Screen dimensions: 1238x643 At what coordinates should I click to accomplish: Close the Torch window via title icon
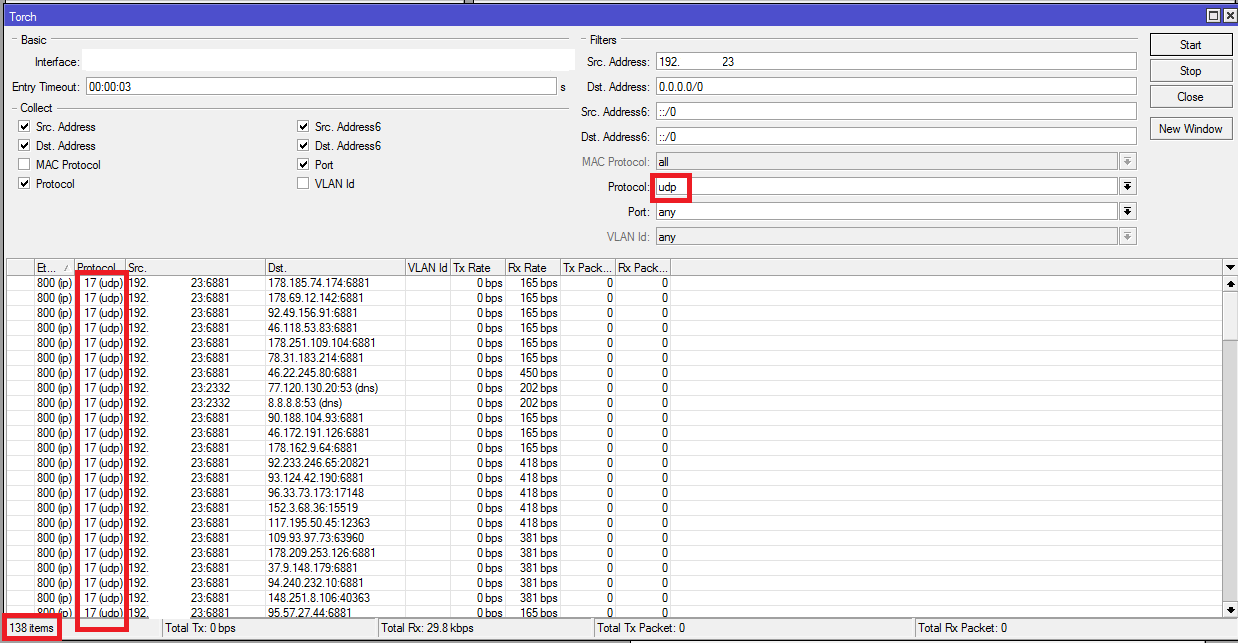point(1228,16)
